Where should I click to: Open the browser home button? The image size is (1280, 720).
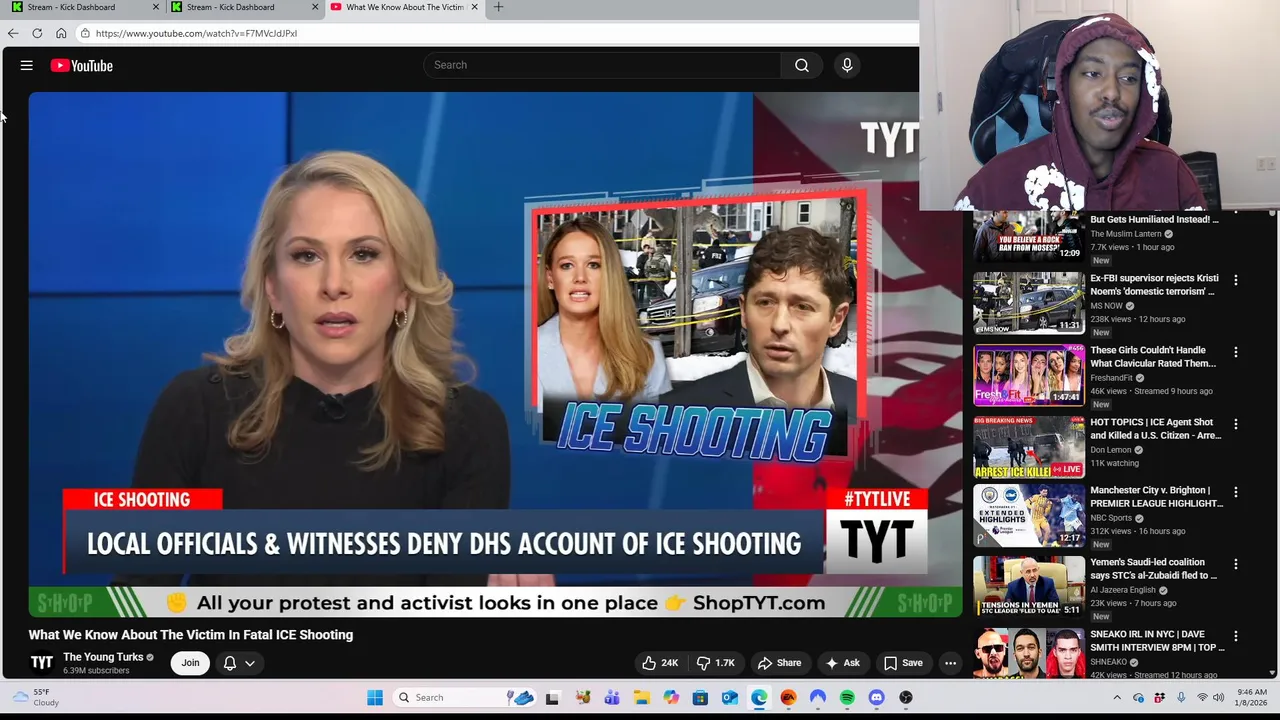pos(61,33)
